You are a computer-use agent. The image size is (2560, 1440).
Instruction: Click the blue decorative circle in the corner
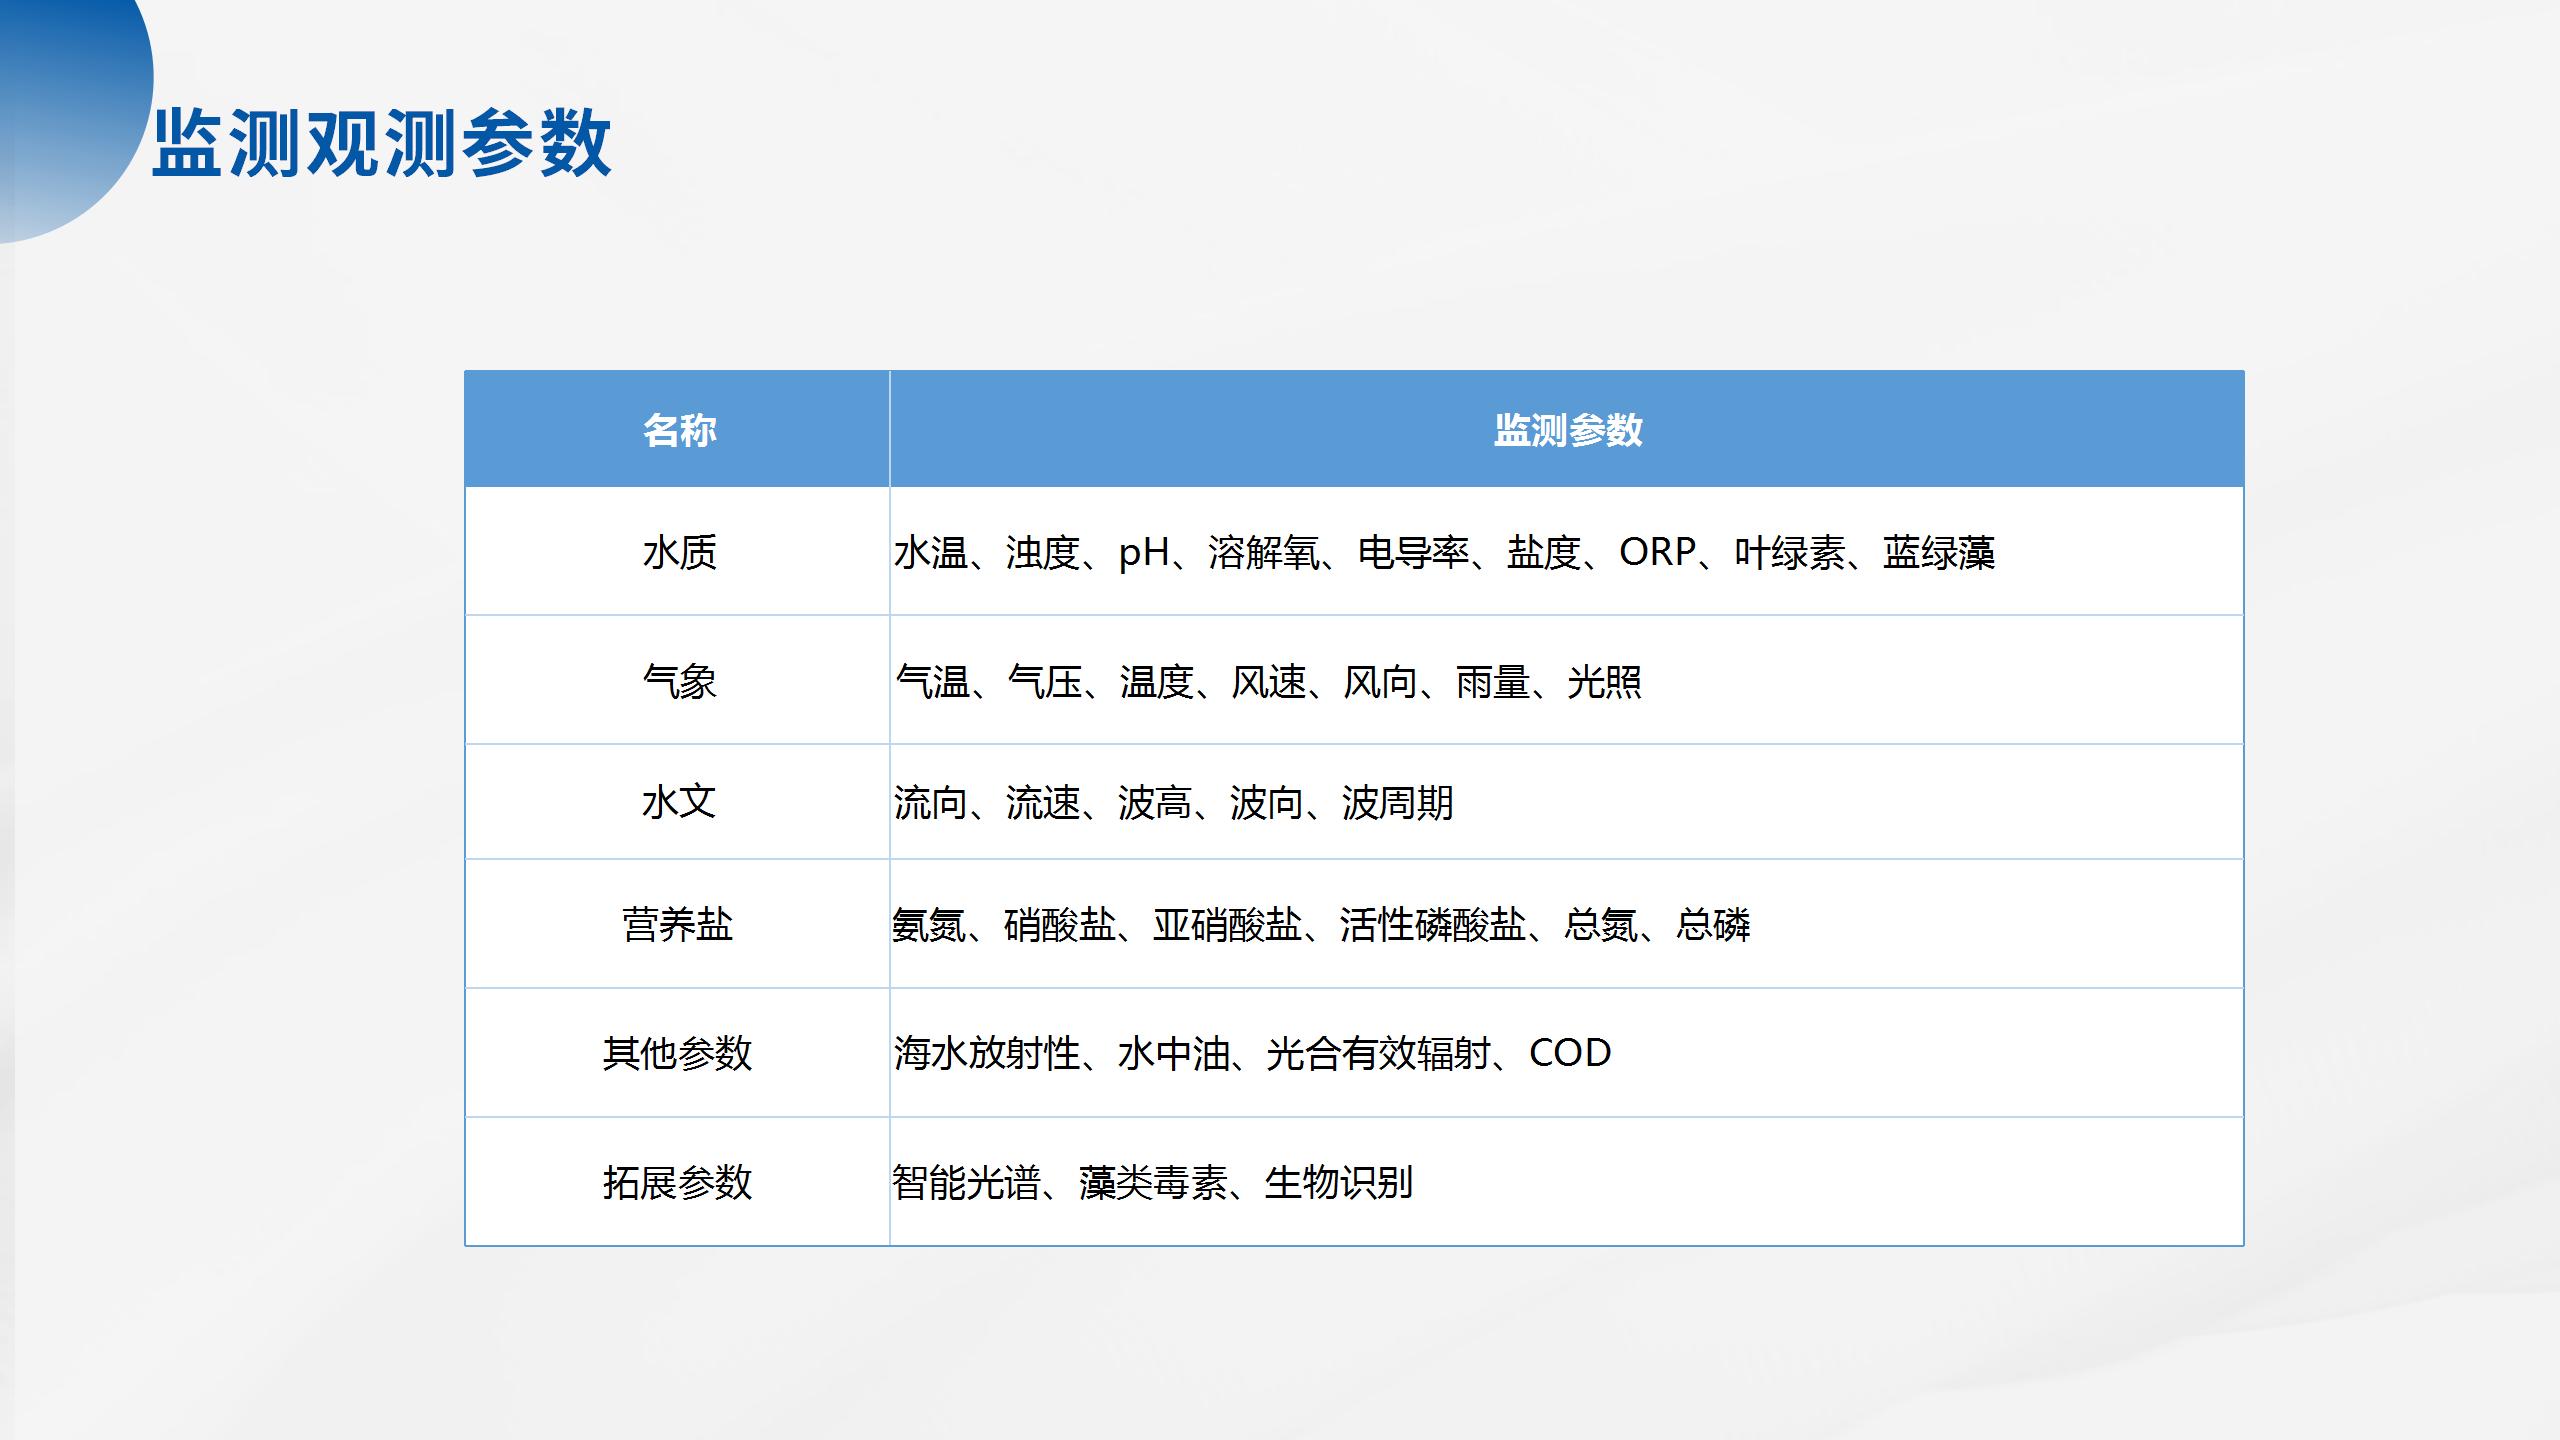pyautogui.click(x=60, y=100)
